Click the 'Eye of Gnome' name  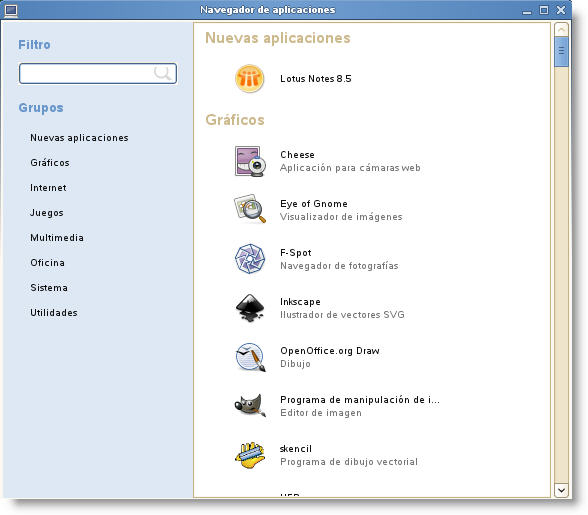point(314,204)
